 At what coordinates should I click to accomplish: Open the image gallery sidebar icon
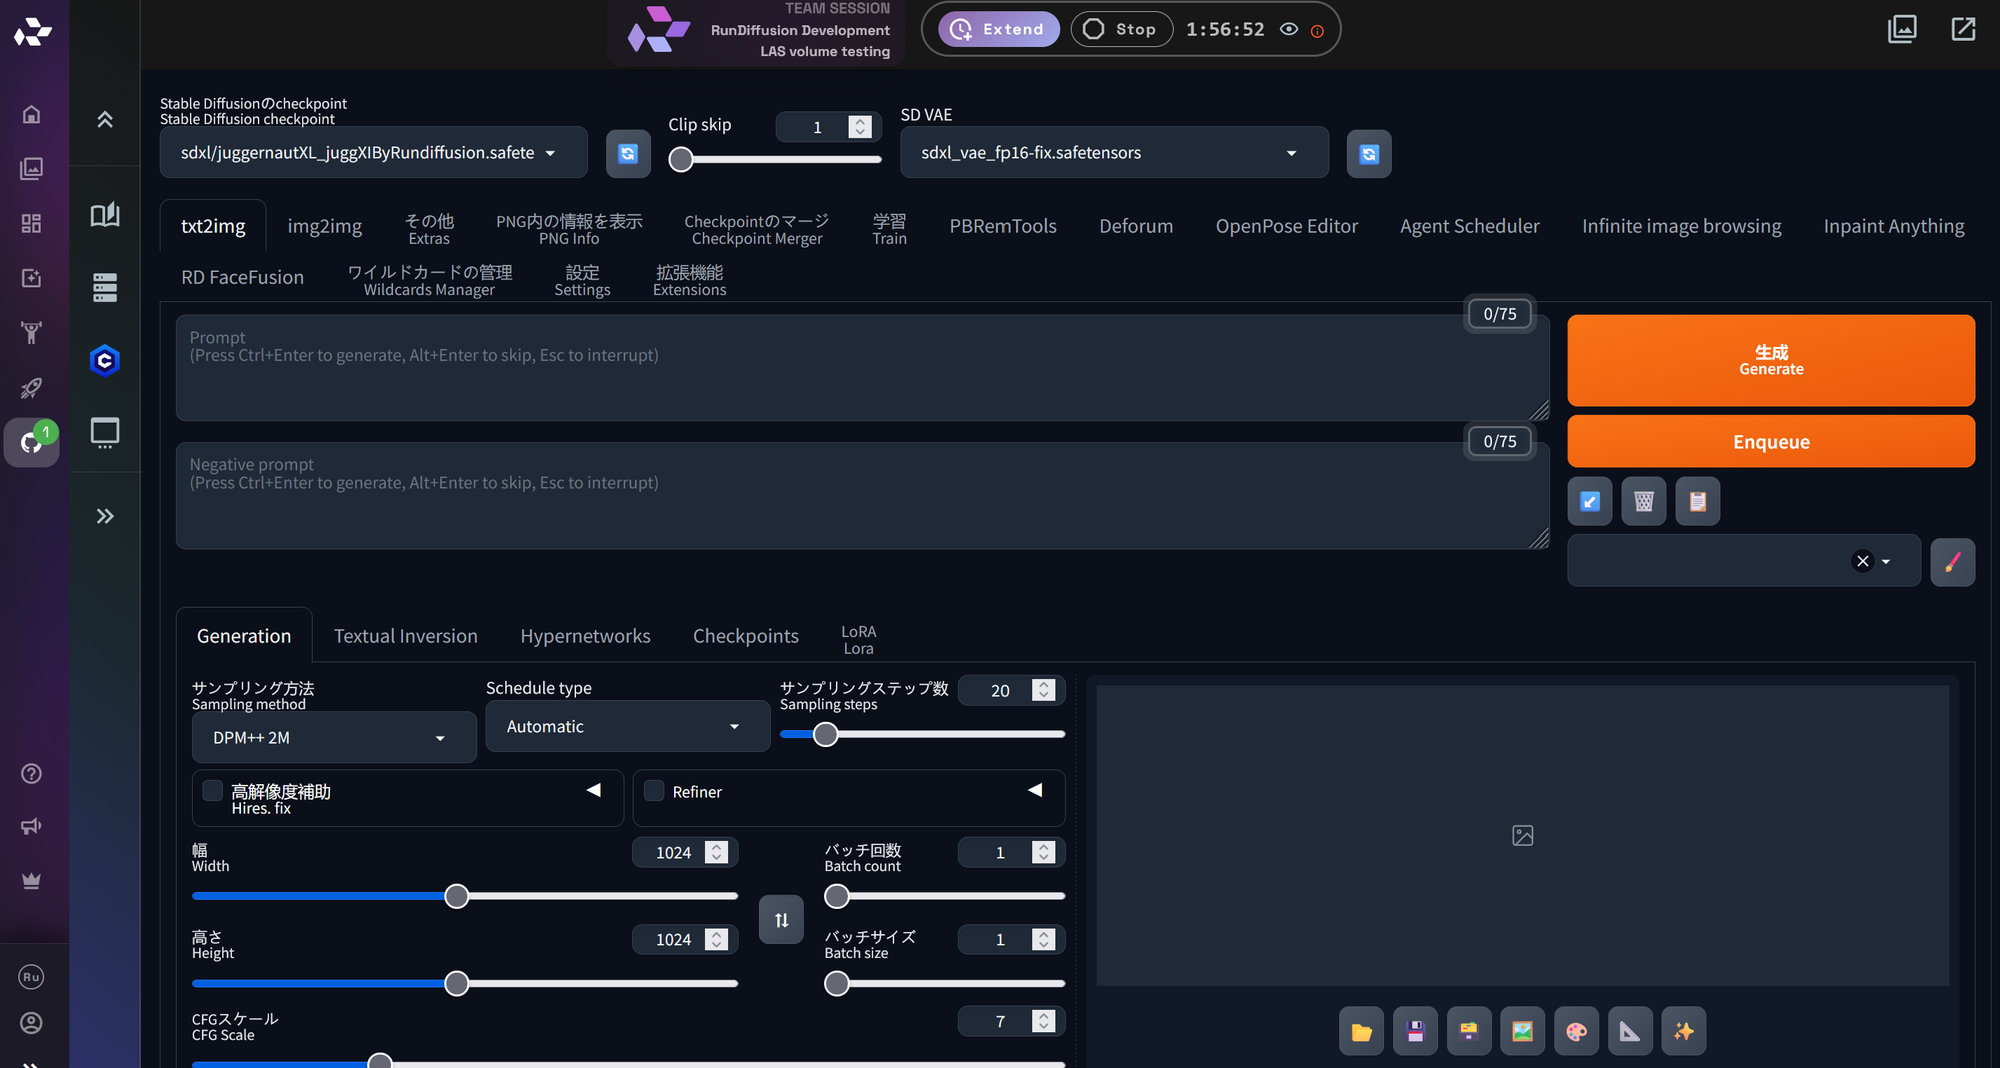31,168
